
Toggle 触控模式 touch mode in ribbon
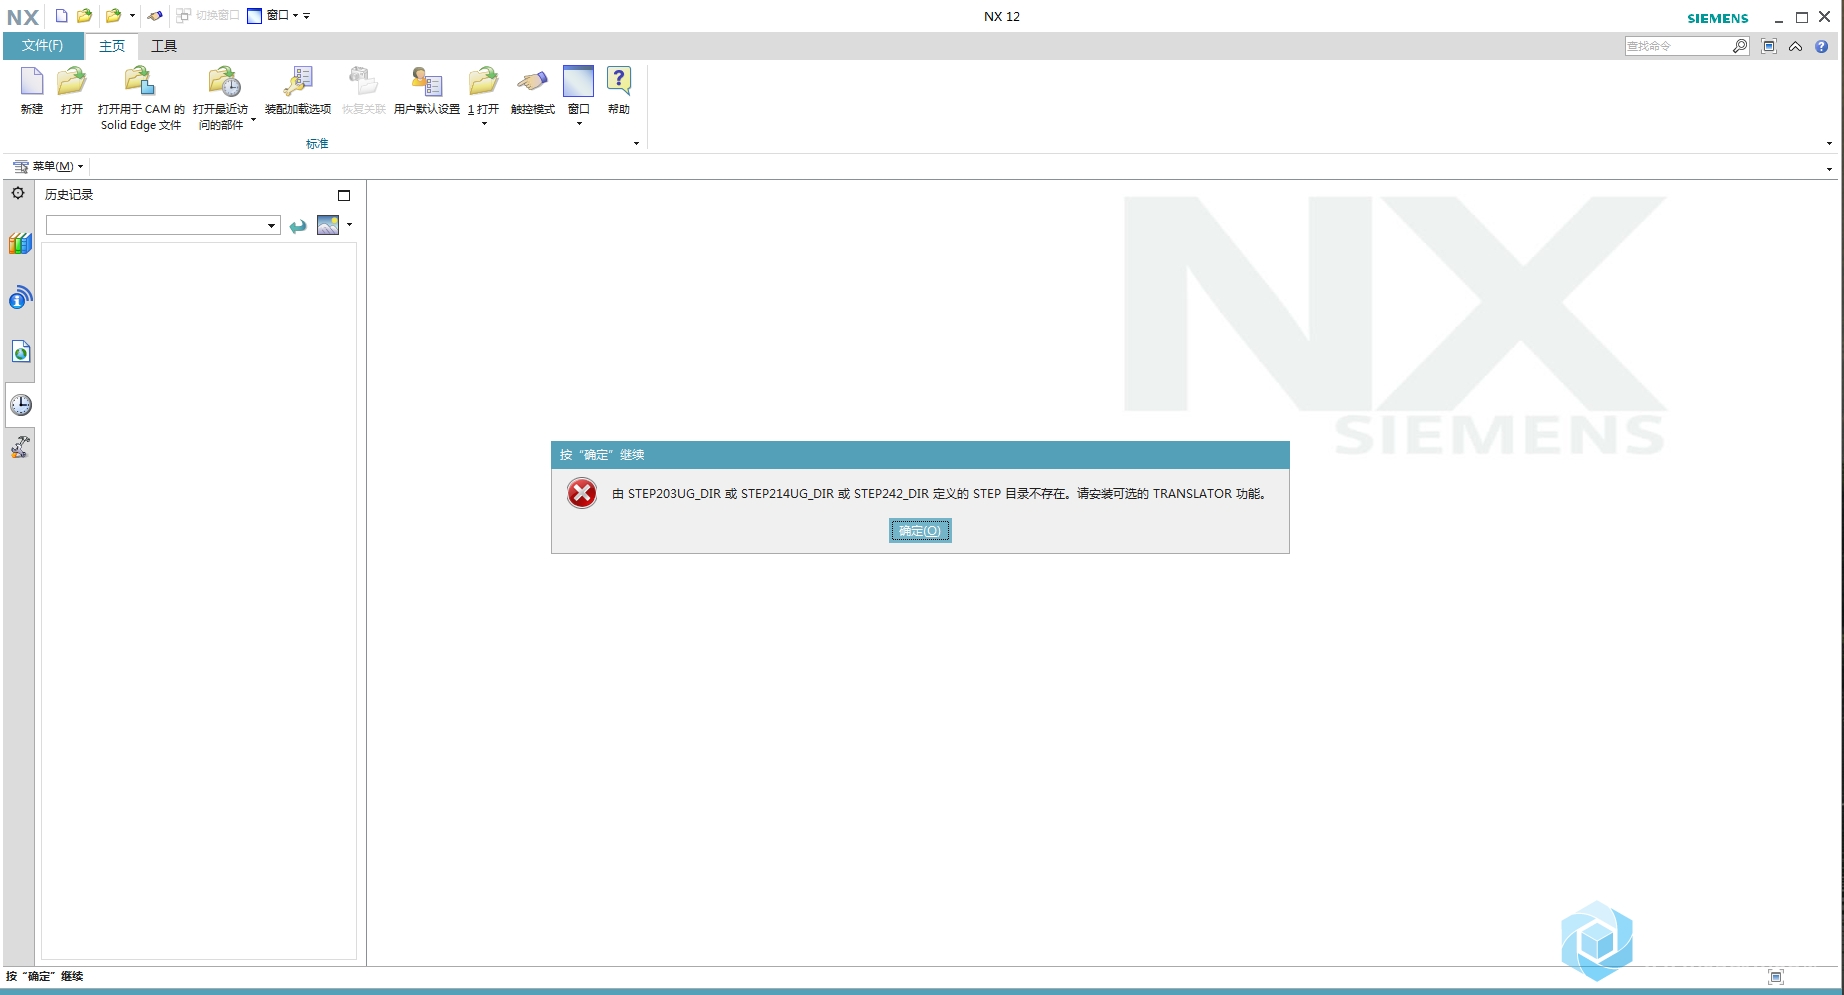pyautogui.click(x=533, y=91)
